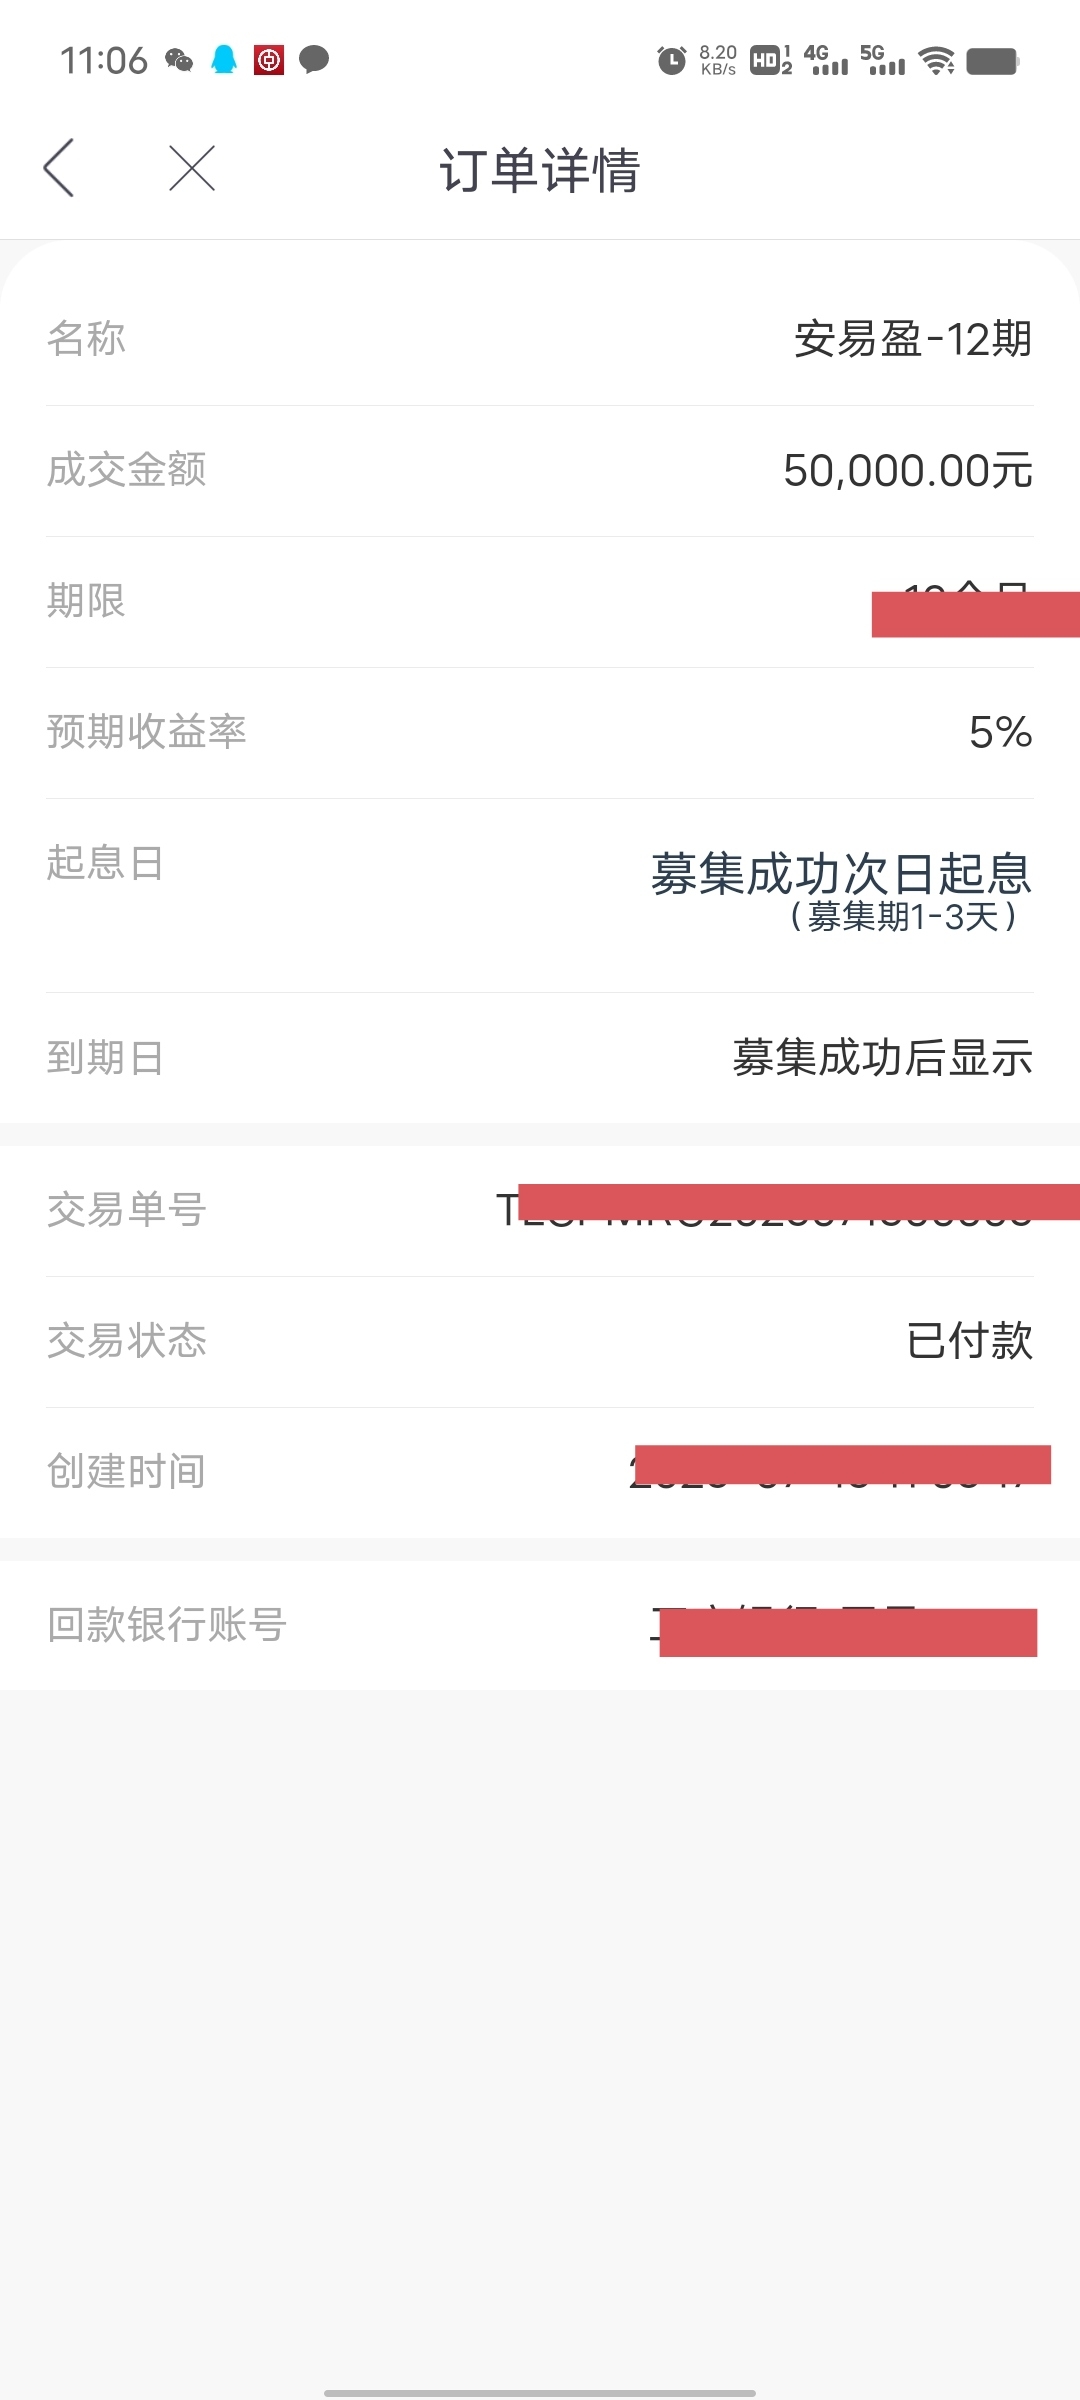Tap the 交易单号 order number row
The width and height of the screenshot is (1080, 2400).
pyautogui.click(x=540, y=1211)
